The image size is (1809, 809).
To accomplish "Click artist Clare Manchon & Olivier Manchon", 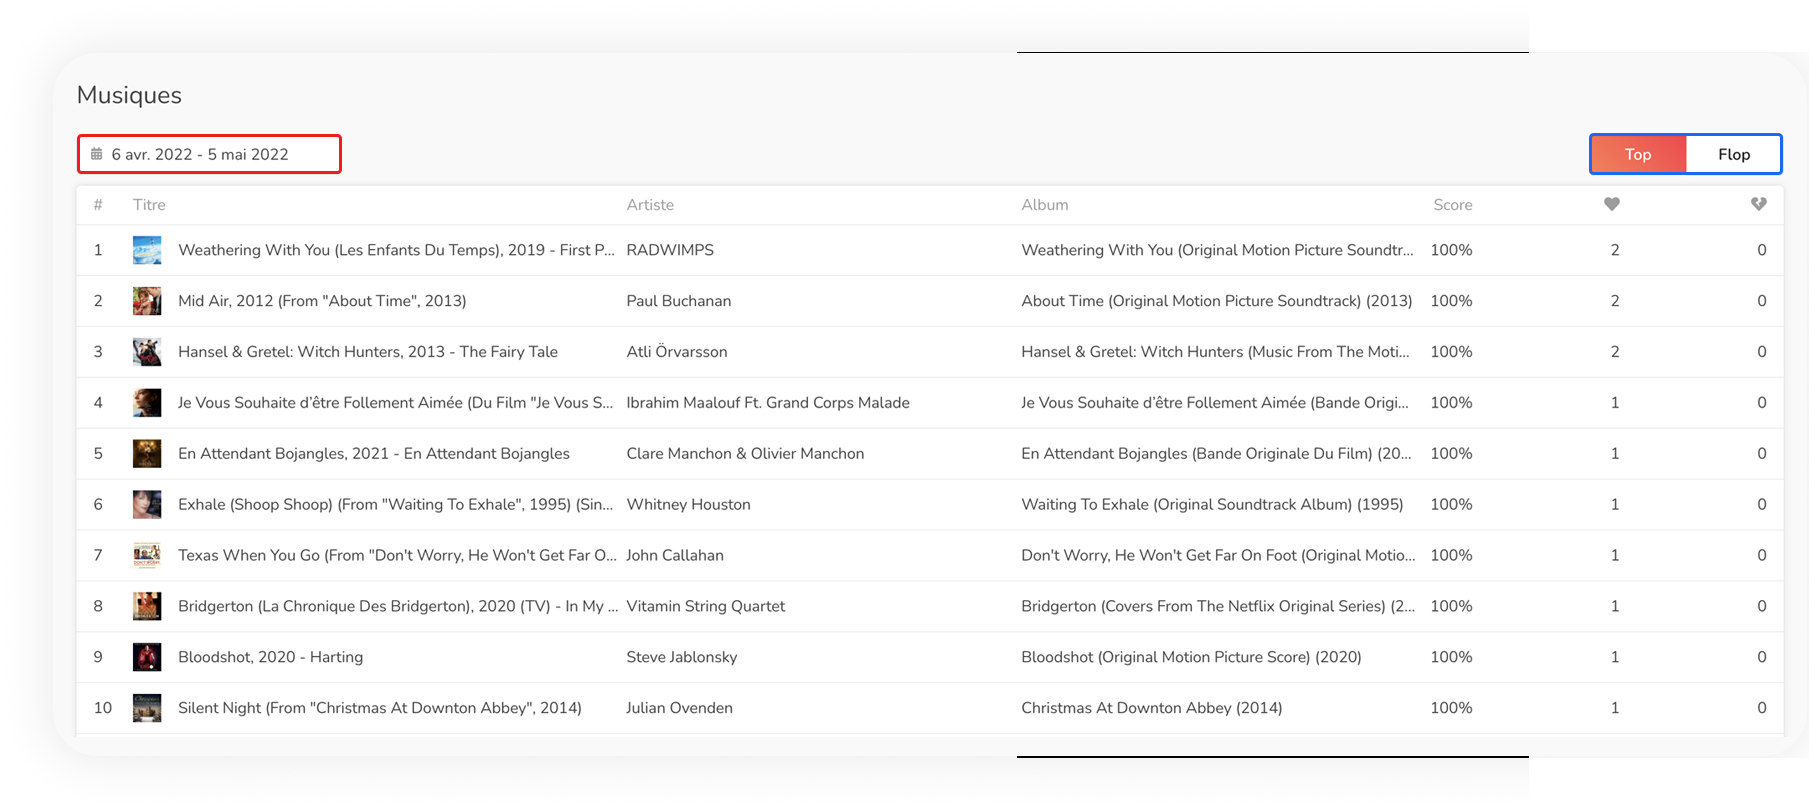I will (x=745, y=454).
